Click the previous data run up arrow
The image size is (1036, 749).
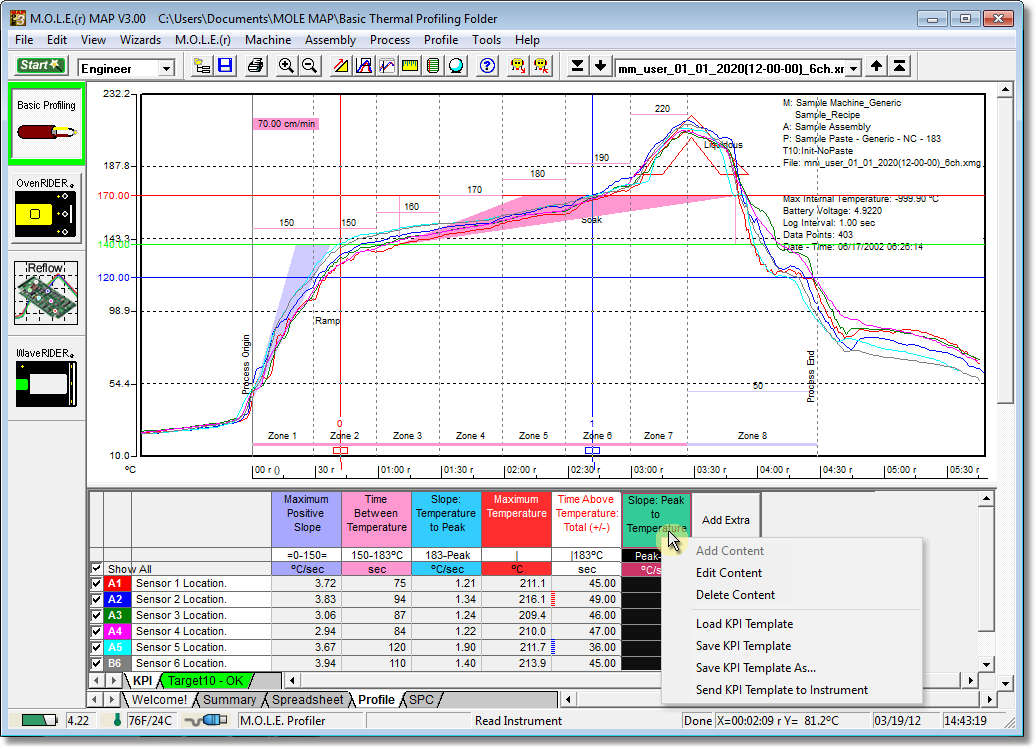pos(876,66)
